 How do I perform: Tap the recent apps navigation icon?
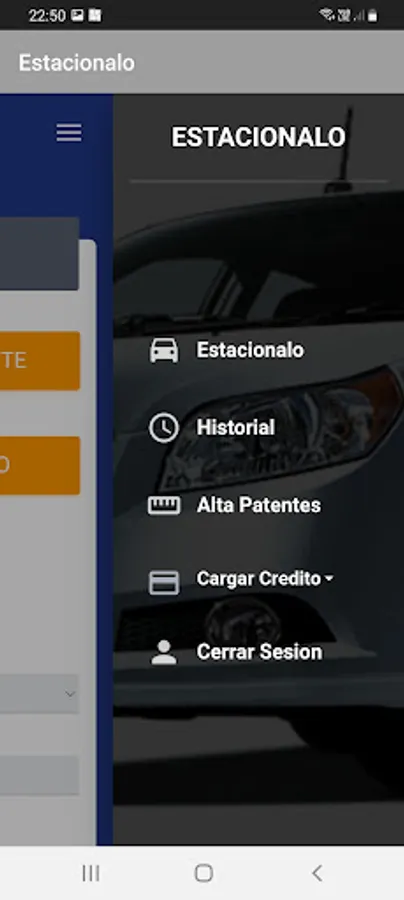(91, 873)
